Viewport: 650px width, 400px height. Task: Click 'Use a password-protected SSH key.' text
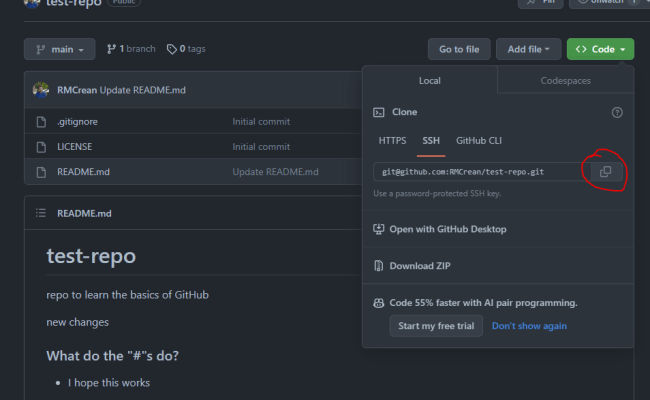coord(437,194)
